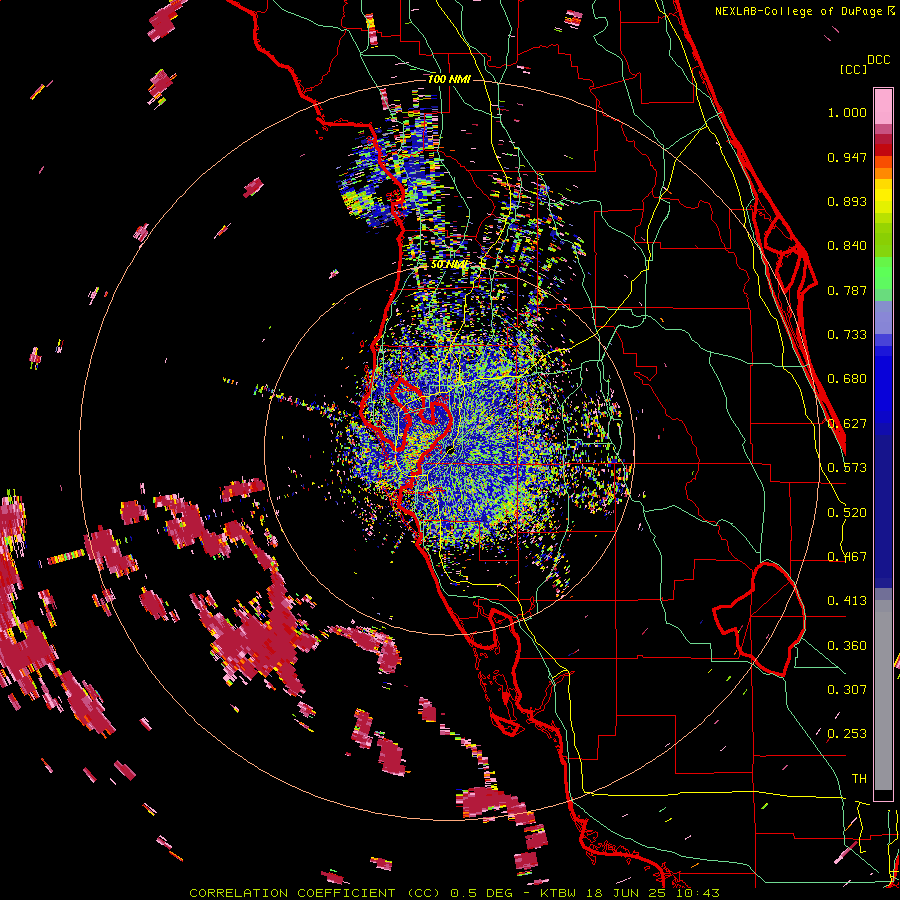Click the 0.947 value on the color scale
Screen dimensions: 900x900
[x=847, y=157]
